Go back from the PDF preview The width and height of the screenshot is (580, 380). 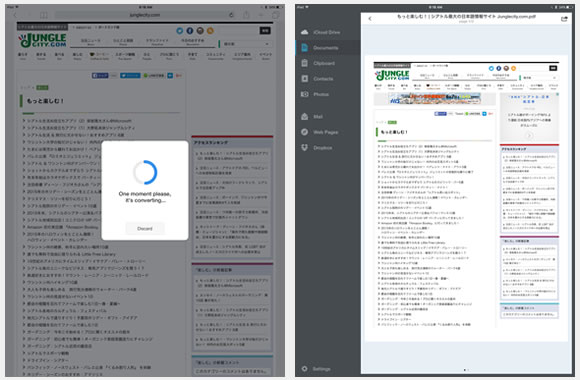[370, 19]
